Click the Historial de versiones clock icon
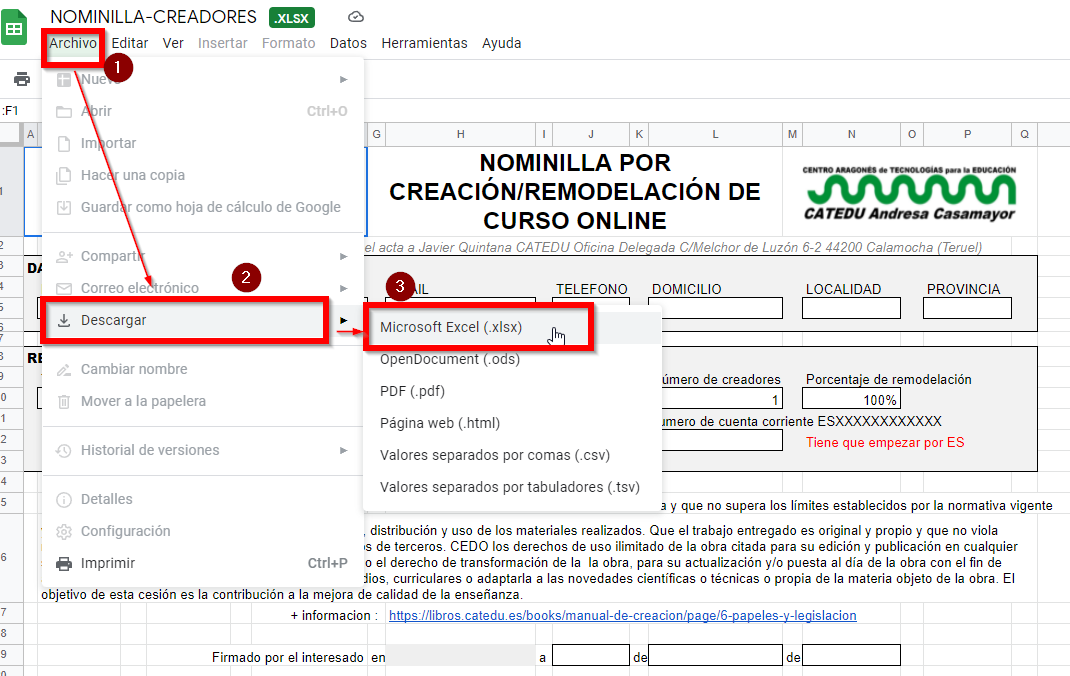The height and width of the screenshot is (676, 1070). coord(63,450)
